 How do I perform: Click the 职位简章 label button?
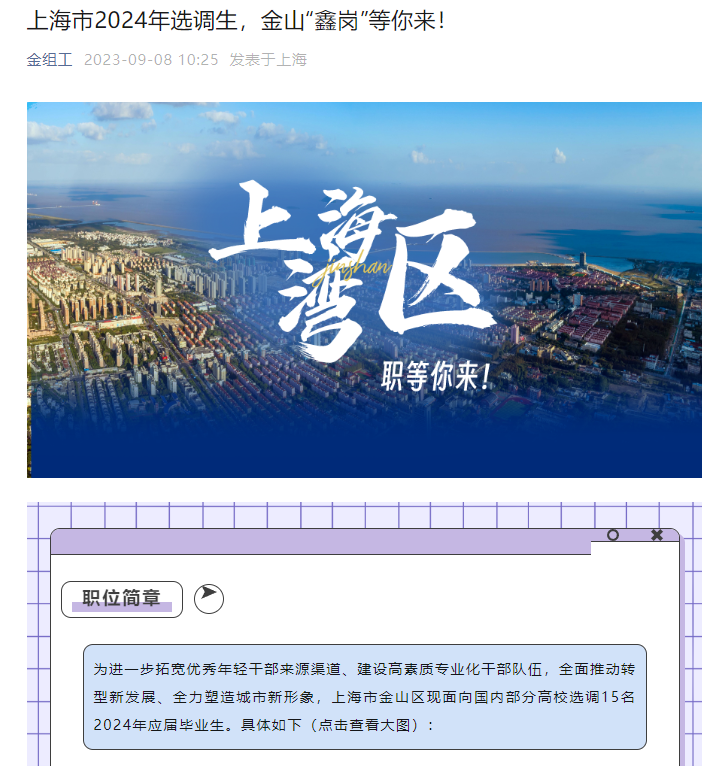[122, 599]
